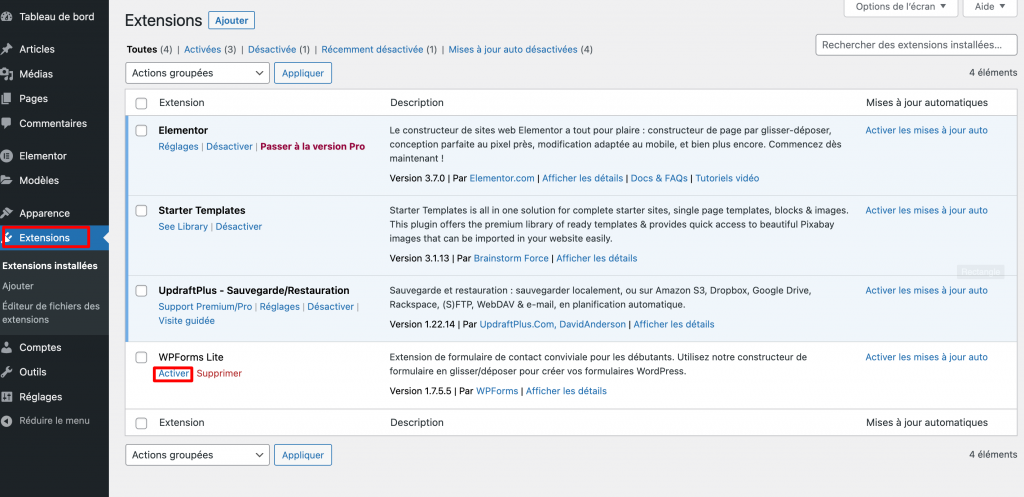Filter by the Activées tab

point(202,49)
